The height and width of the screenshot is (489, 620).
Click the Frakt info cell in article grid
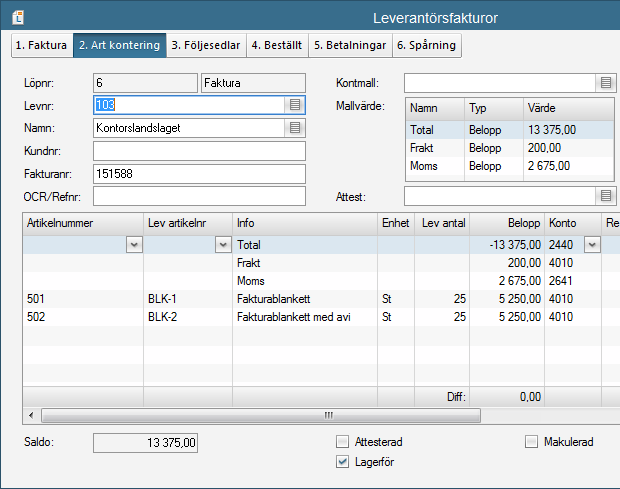click(305, 263)
